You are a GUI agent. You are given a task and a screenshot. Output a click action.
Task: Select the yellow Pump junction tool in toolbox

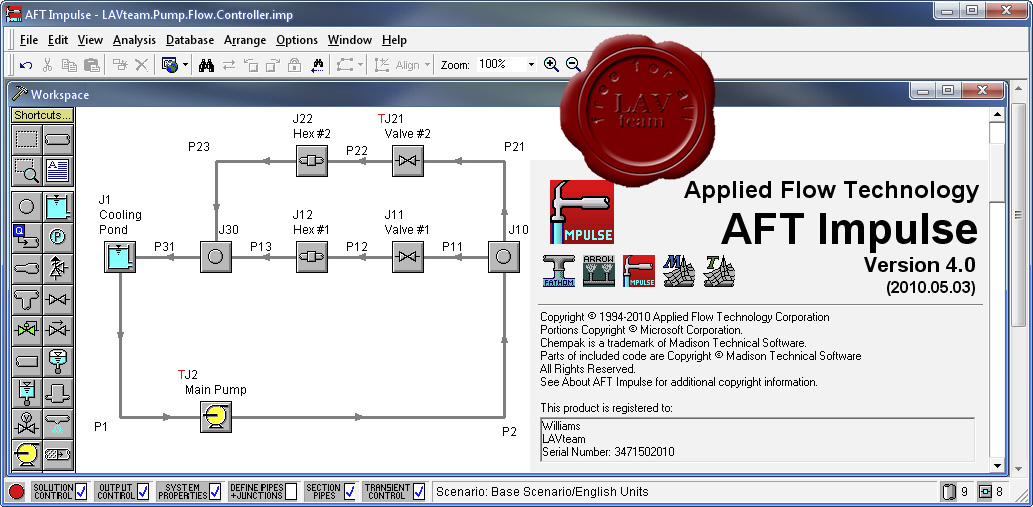26,454
